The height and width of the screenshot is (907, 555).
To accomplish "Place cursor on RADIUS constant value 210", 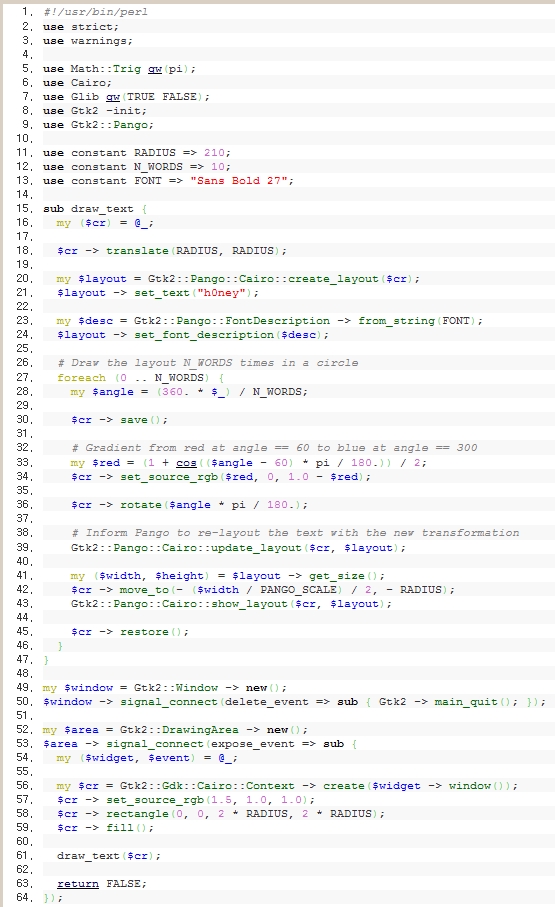I will [x=214, y=153].
